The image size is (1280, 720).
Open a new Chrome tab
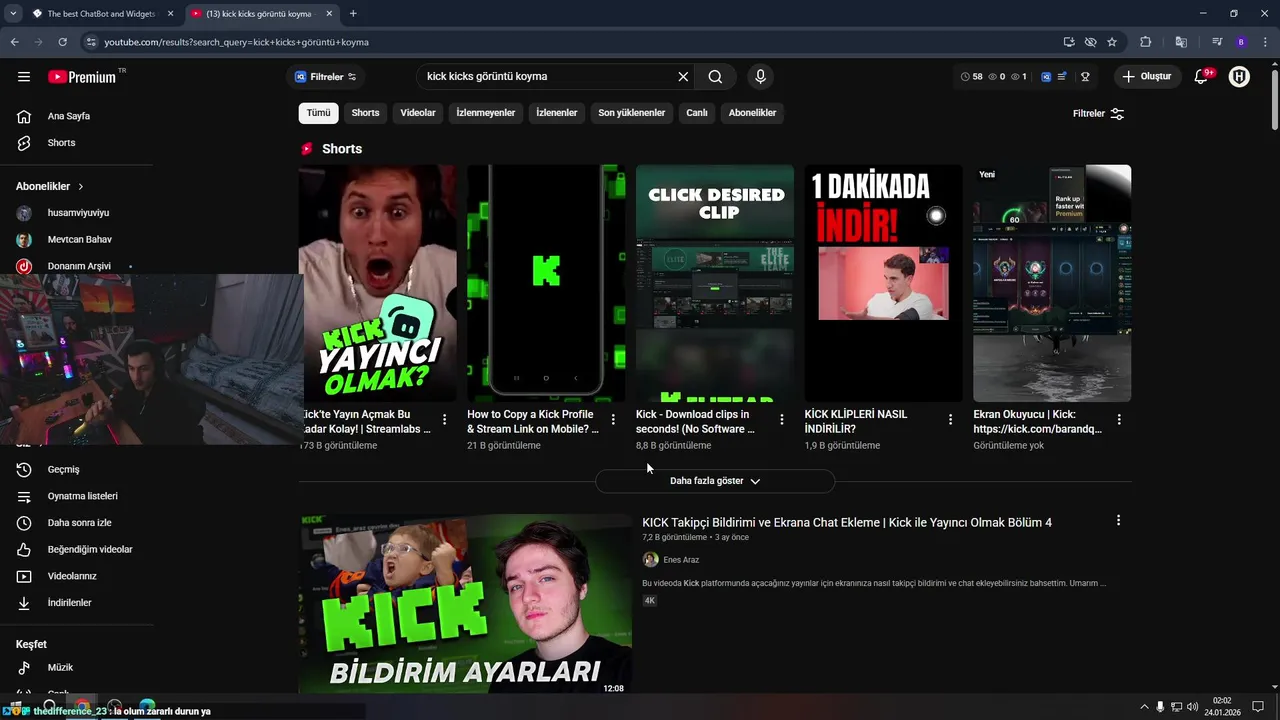[x=353, y=14]
